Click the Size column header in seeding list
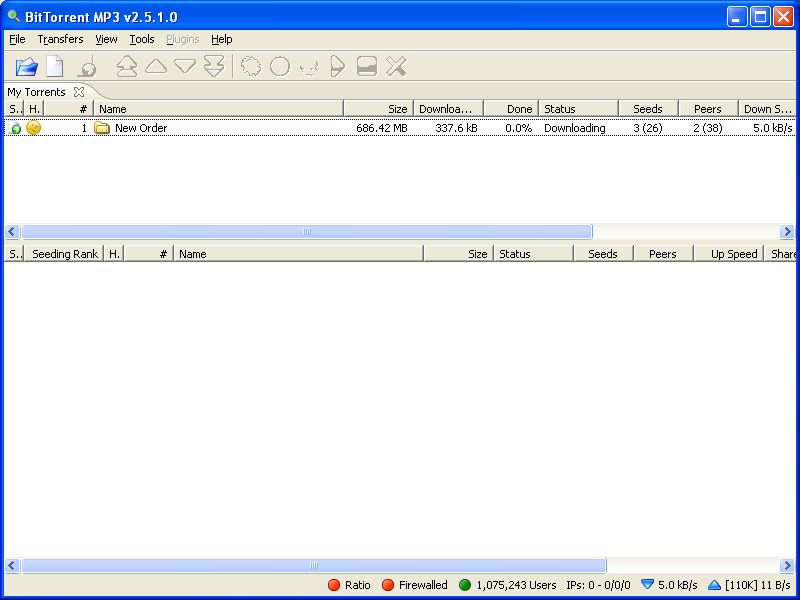 pos(458,254)
